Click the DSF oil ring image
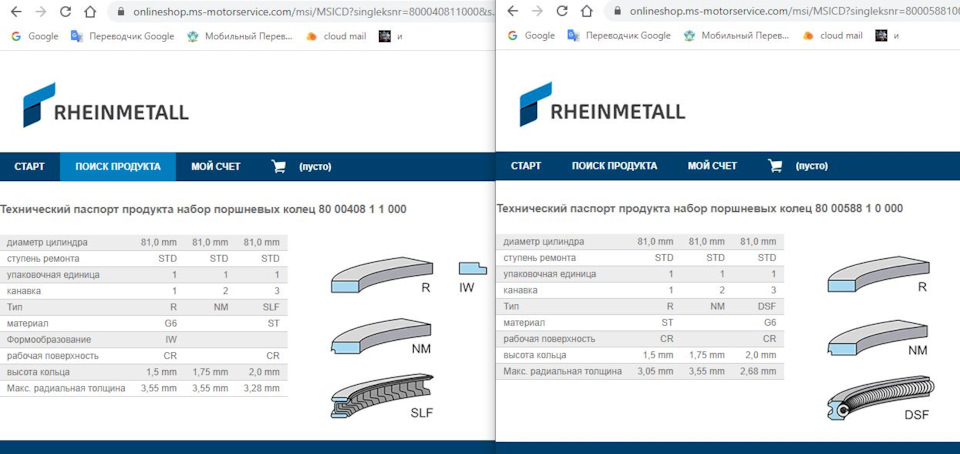The image size is (960, 454). [x=879, y=398]
